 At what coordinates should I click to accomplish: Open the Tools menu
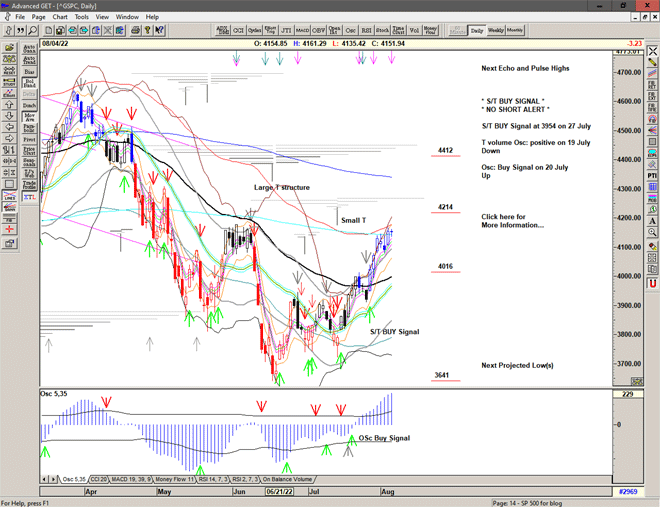[82, 17]
